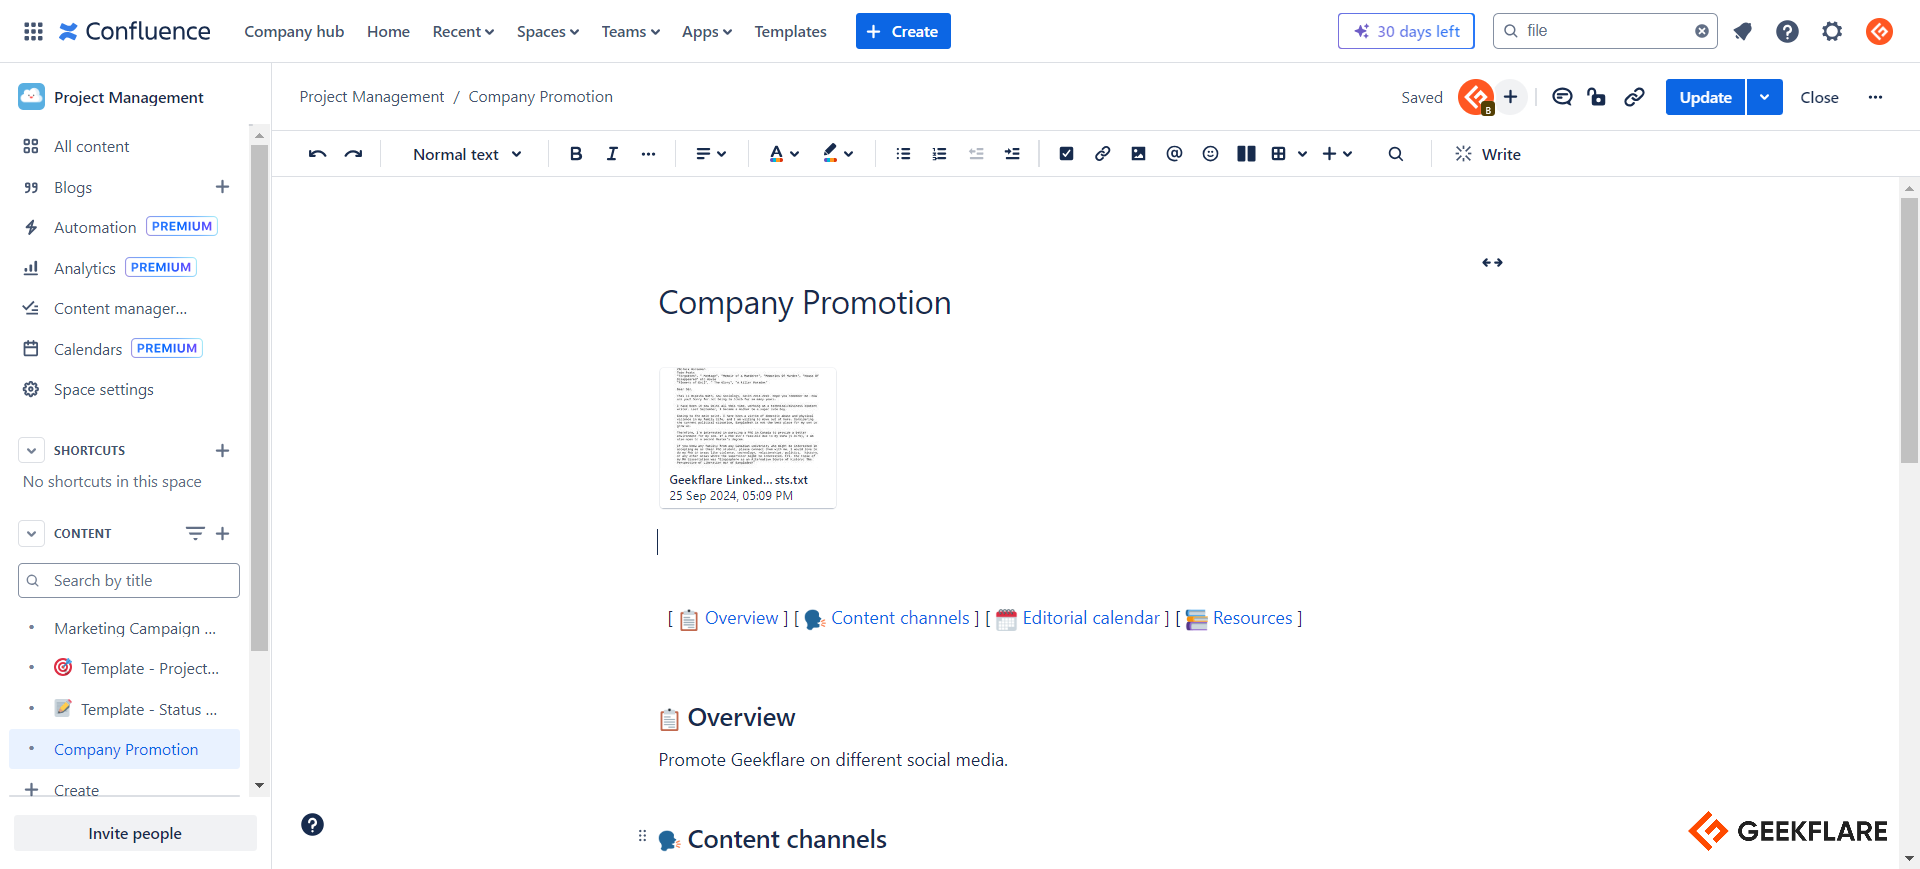This screenshot has height=869, width=1920.
Task: Insert an action item checkbox
Action: [1066, 154]
